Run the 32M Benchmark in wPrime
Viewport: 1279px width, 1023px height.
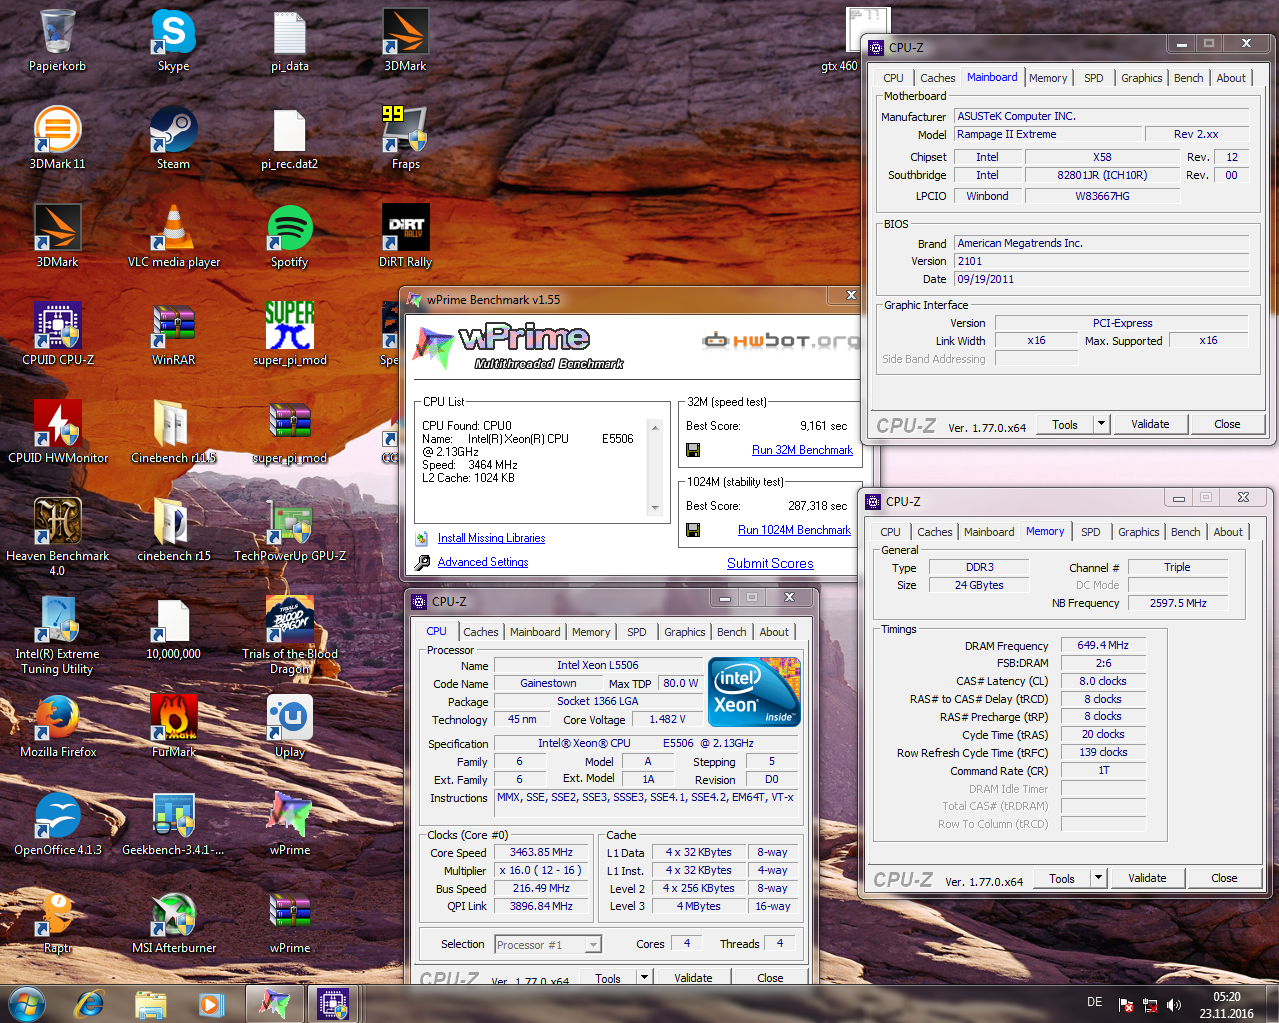point(802,450)
